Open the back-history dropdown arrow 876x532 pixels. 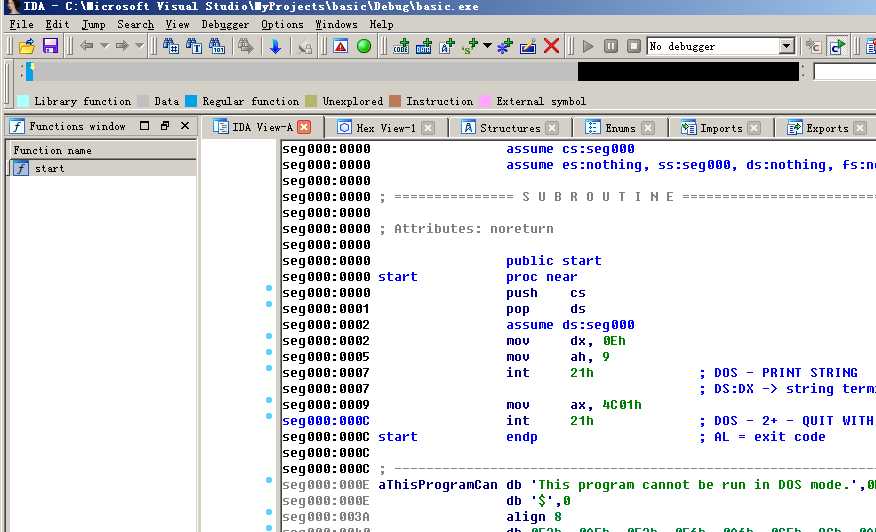coord(104,46)
